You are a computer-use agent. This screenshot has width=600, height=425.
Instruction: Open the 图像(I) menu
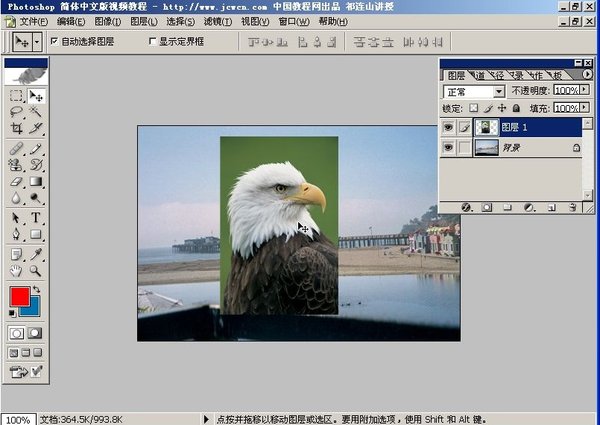(x=108, y=21)
